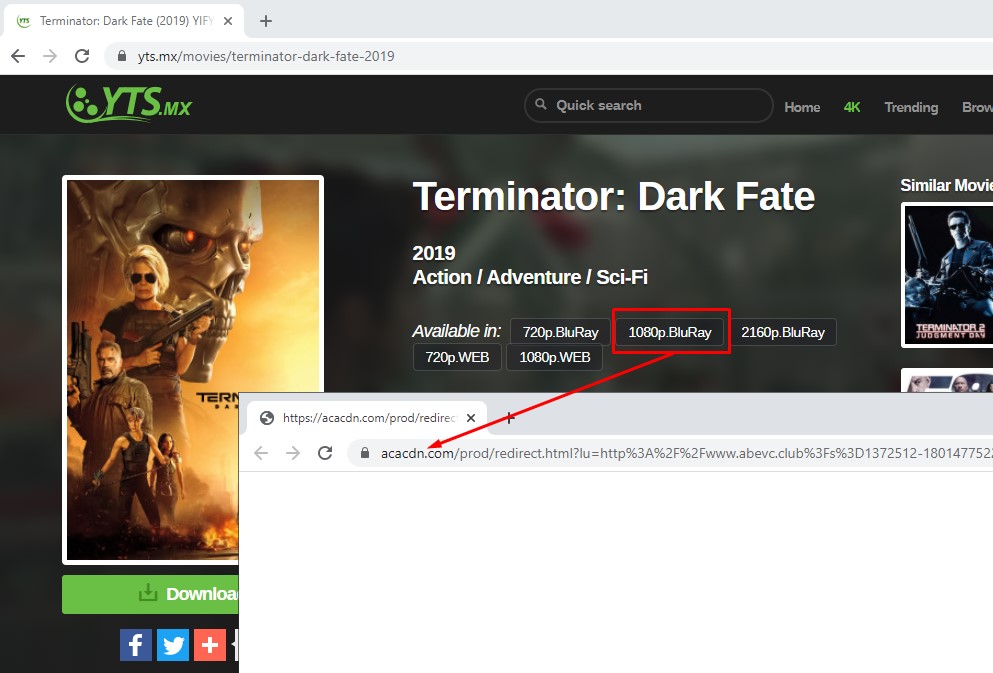
Task: Click the lock icon beside yts.mx URL
Action: coord(122,56)
